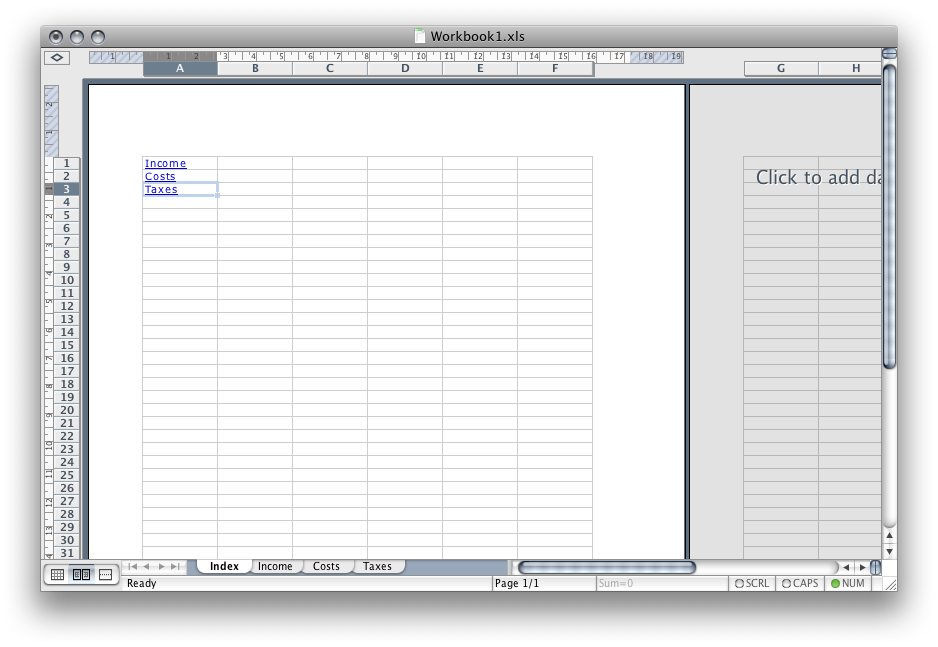Viewport: 938px width, 647px height.
Task: Minimize the Workbook1.xls window
Action: pos(77,37)
